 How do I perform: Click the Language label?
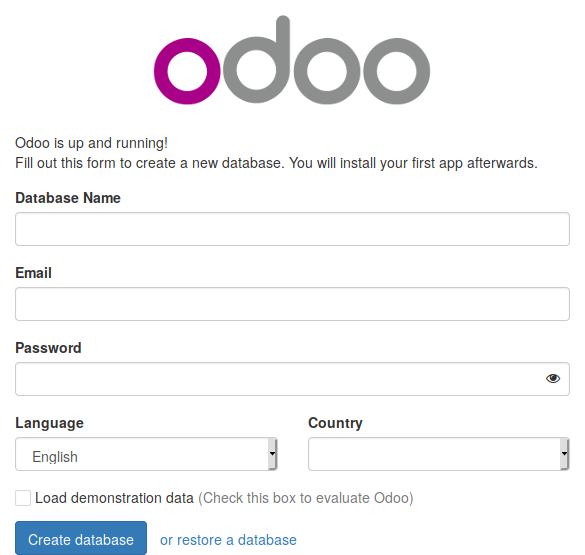pos(49,423)
